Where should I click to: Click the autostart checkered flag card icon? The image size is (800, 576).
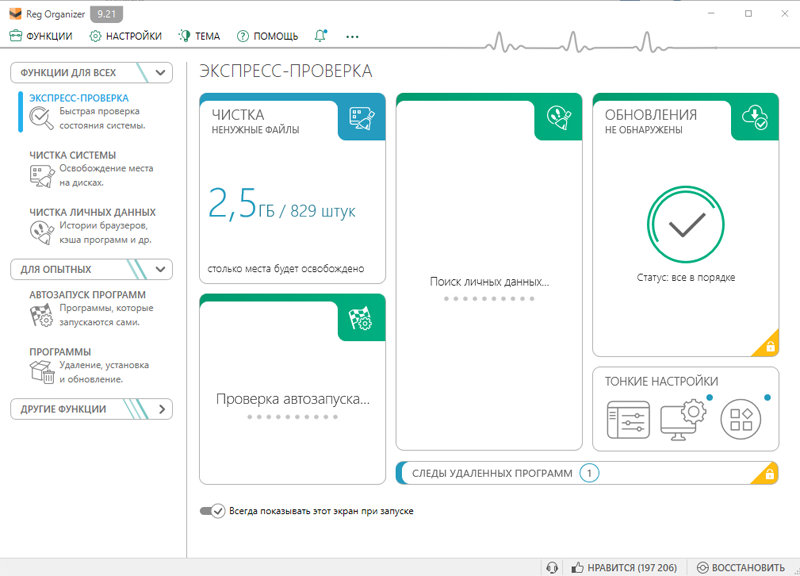coord(361,319)
